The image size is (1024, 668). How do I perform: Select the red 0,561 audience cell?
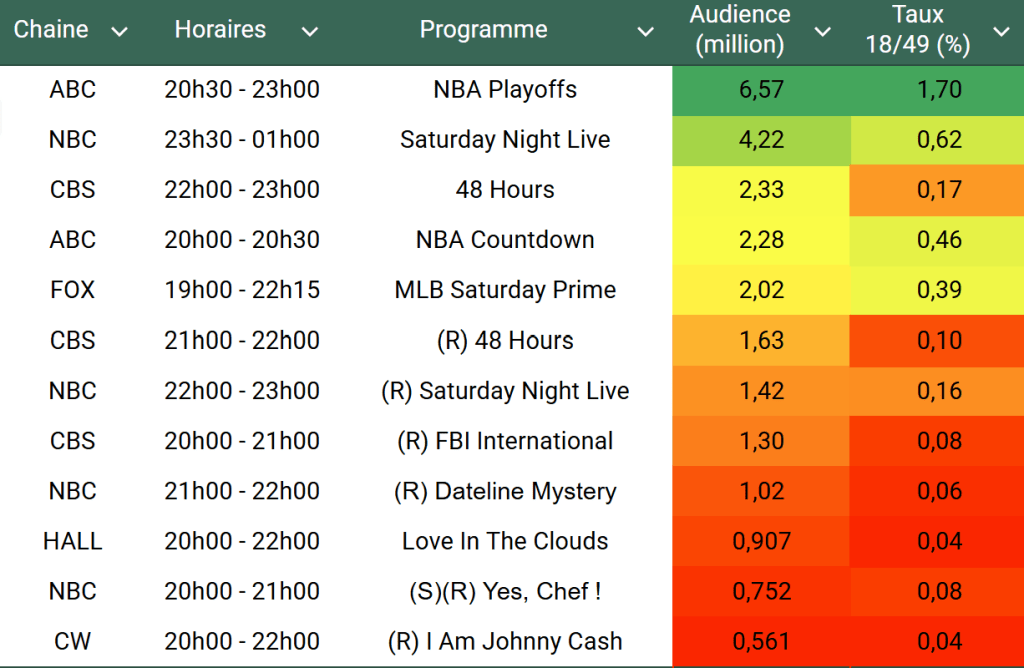click(x=761, y=641)
